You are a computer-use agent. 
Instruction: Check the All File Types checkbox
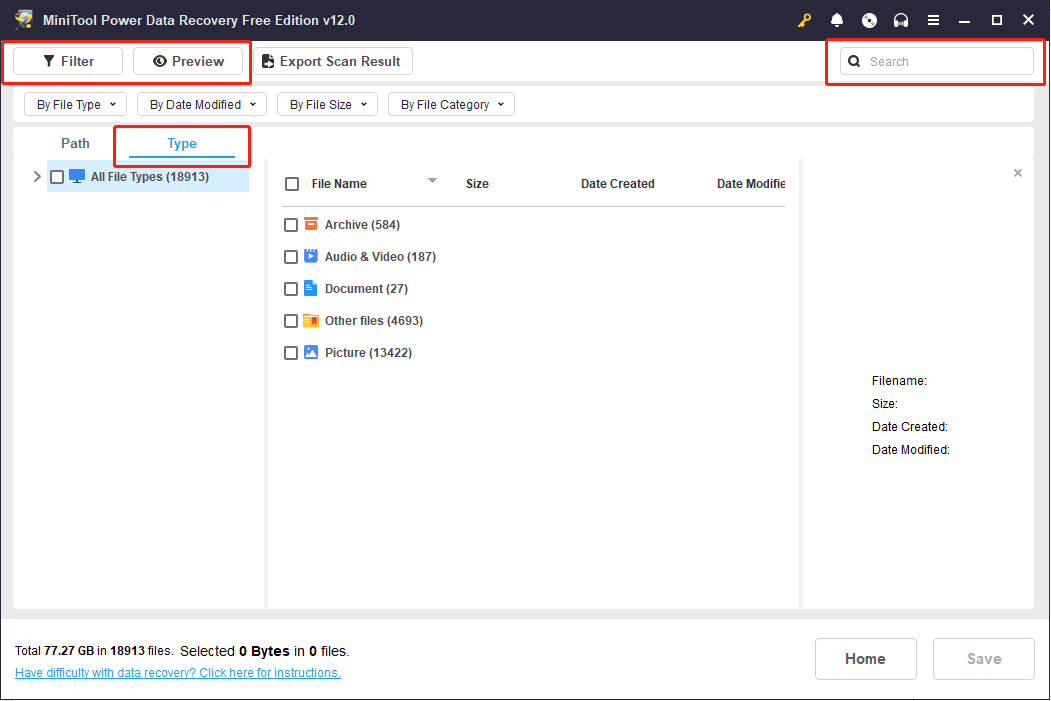[x=57, y=177]
